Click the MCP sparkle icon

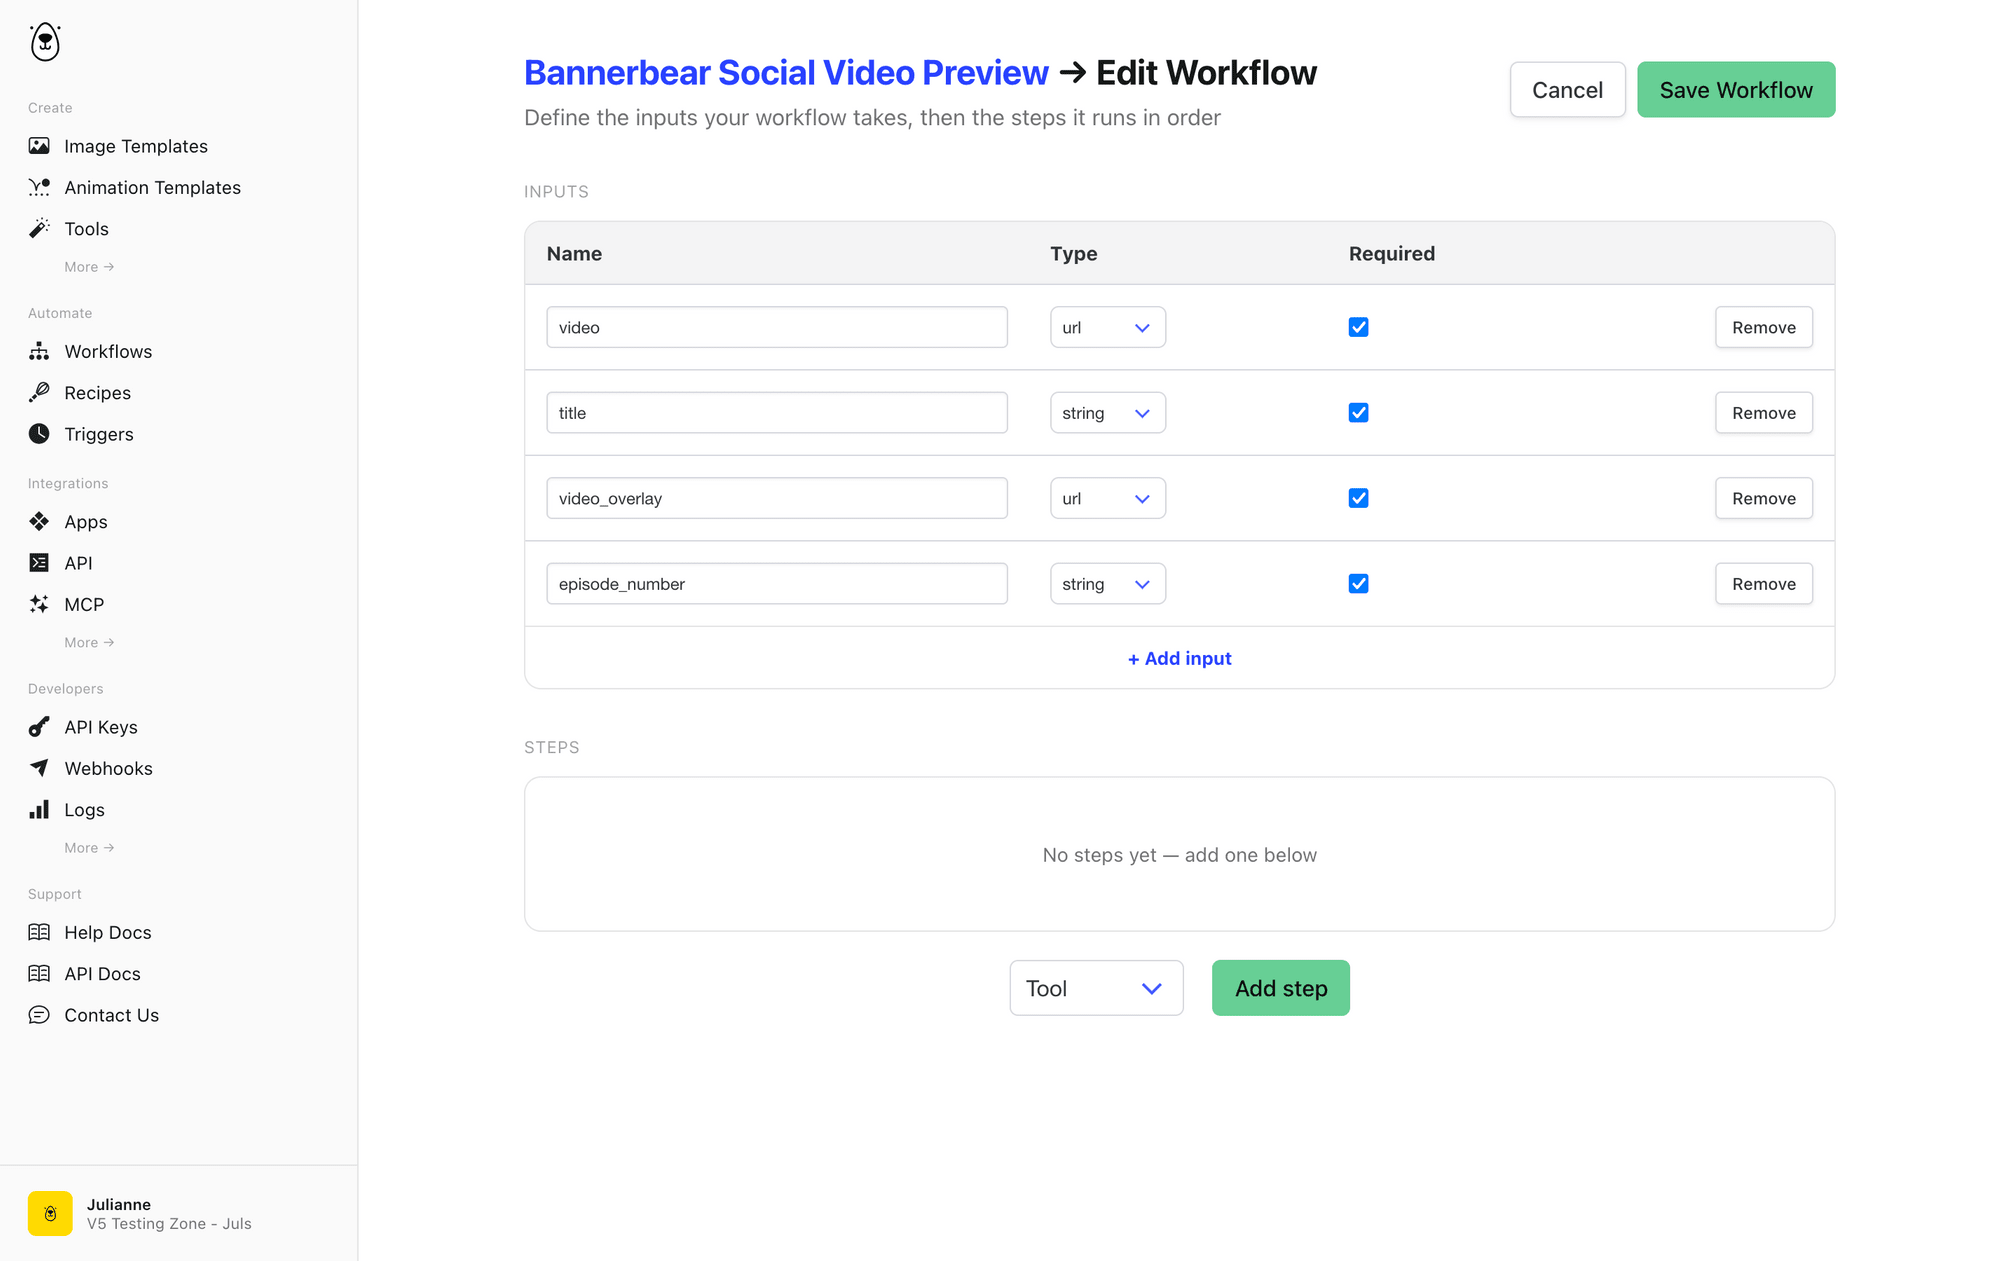coord(39,603)
